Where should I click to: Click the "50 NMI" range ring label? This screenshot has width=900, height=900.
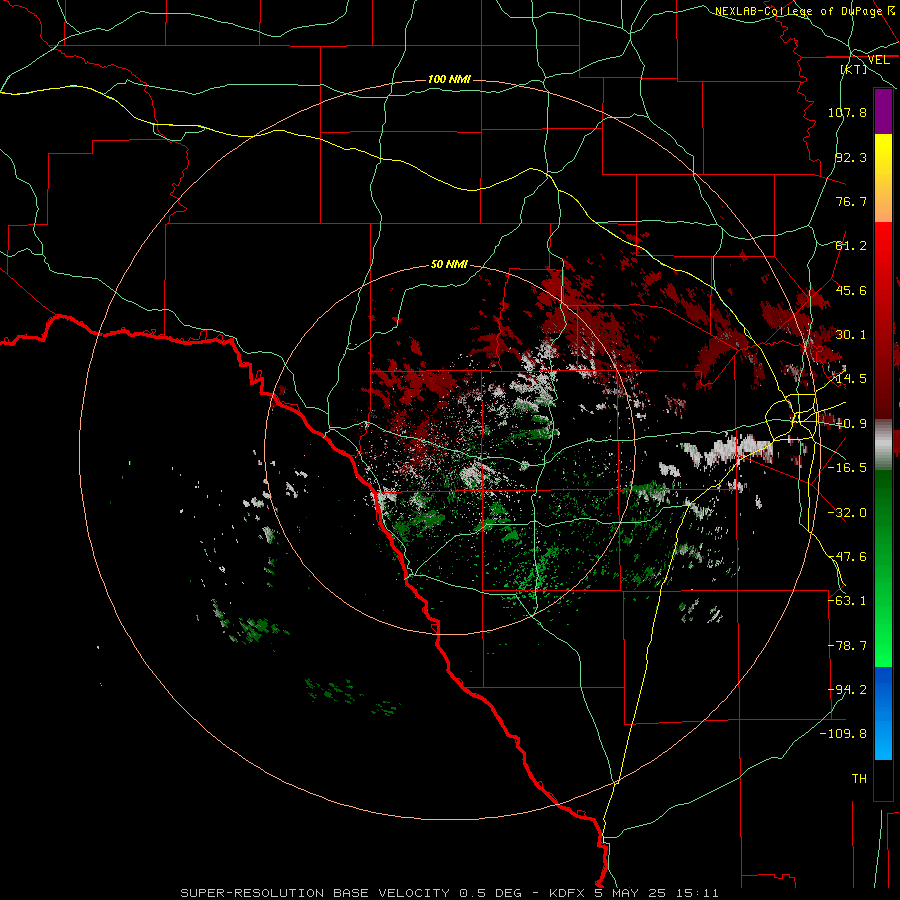(x=449, y=264)
